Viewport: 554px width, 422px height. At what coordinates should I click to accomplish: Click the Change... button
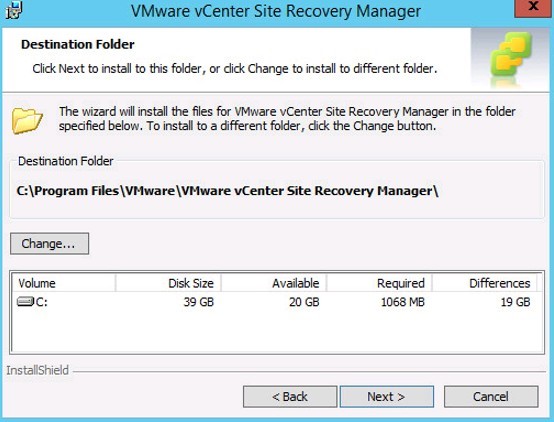tap(49, 243)
